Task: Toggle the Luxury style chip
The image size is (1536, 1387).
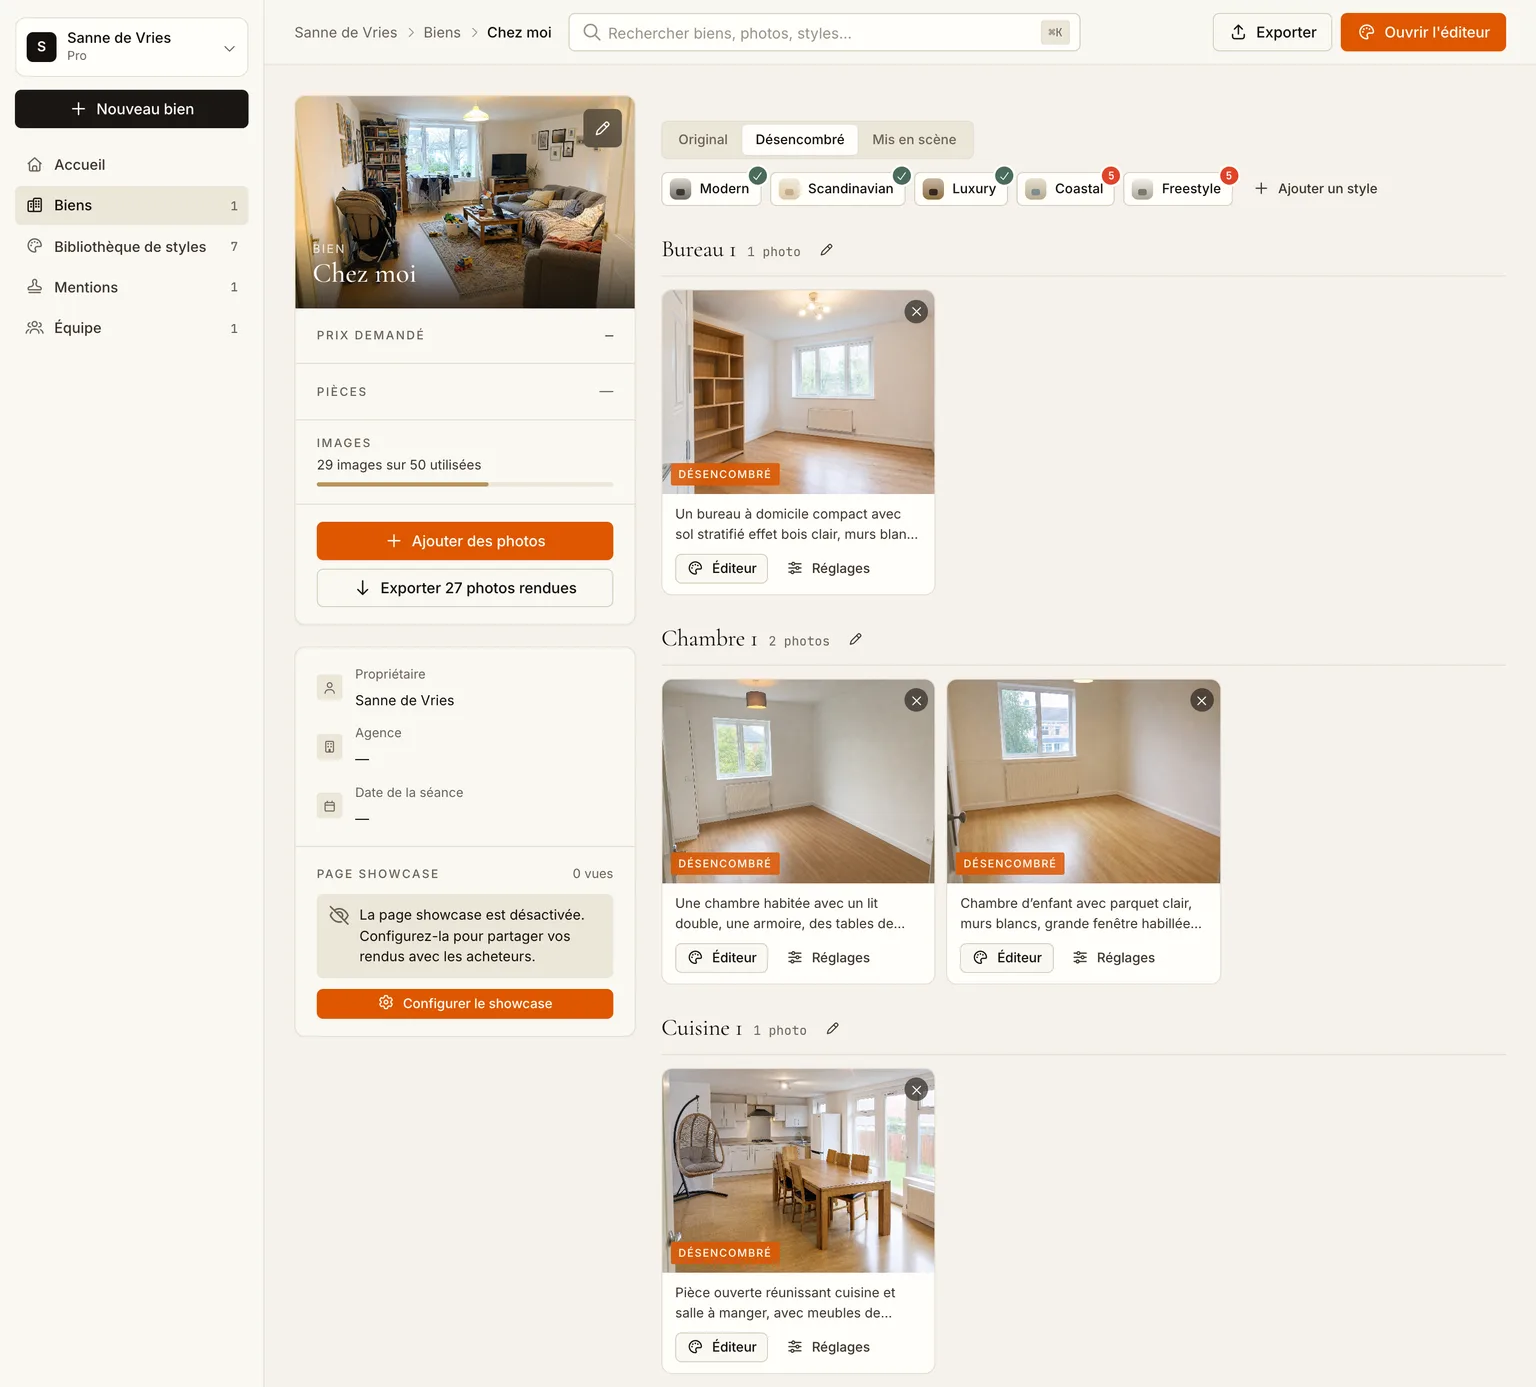Action: pos(961,189)
